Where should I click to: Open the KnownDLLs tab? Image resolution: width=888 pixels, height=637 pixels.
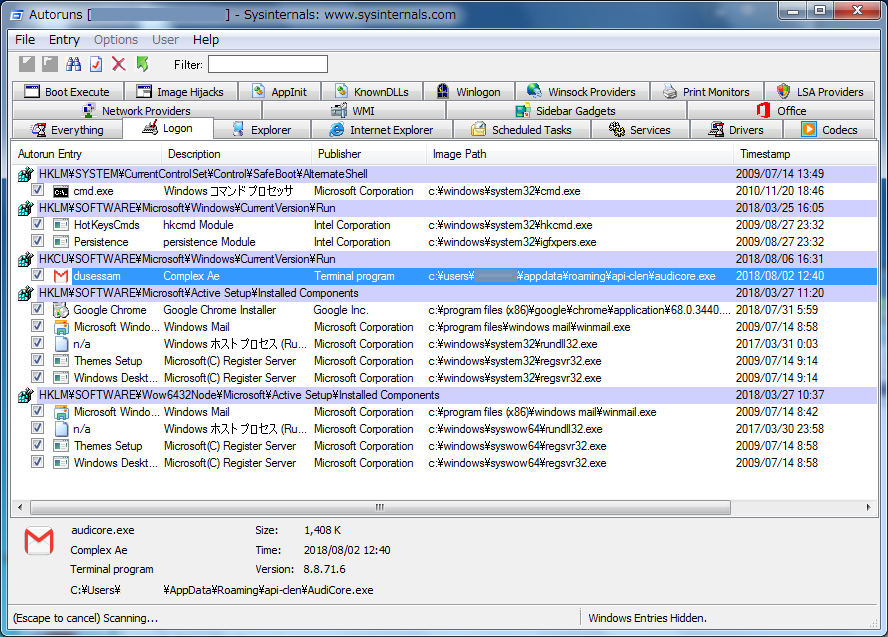(372, 92)
